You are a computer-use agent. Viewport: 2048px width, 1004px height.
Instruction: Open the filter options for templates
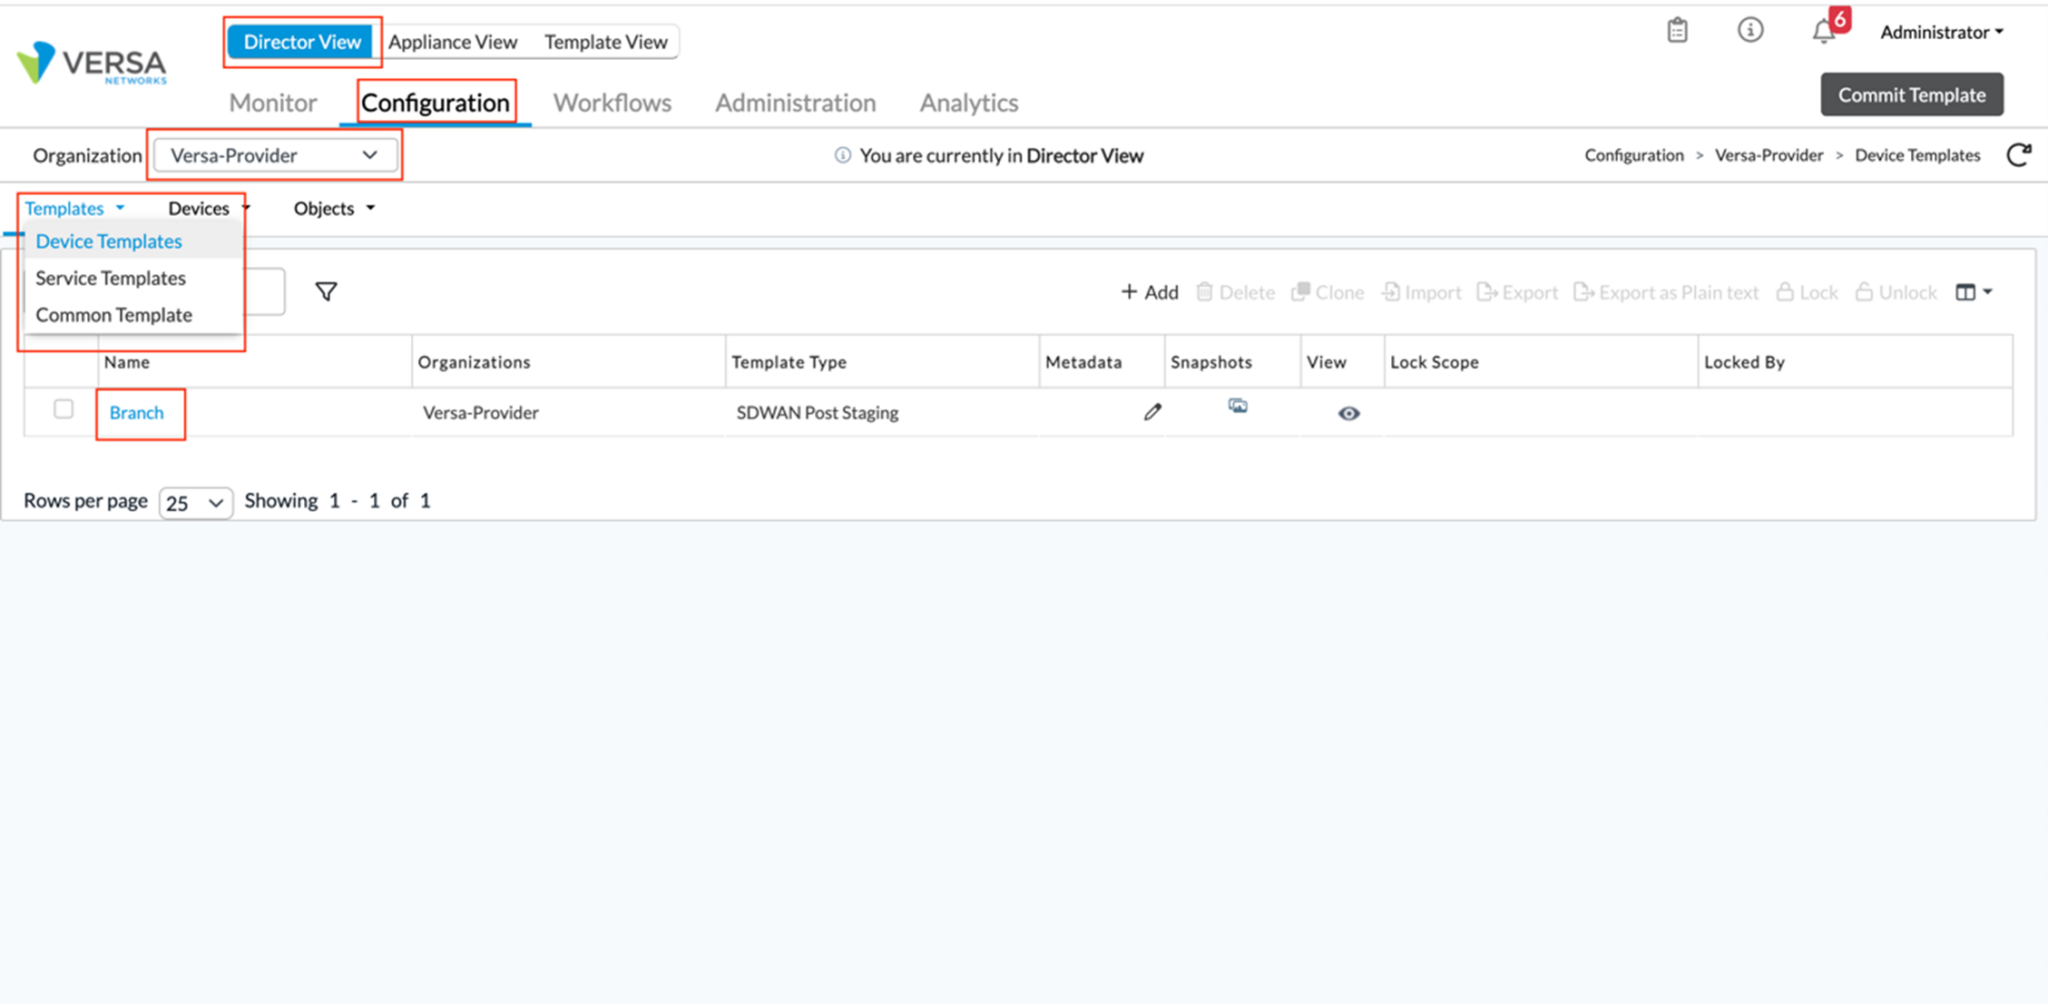click(x=326, y=291)
